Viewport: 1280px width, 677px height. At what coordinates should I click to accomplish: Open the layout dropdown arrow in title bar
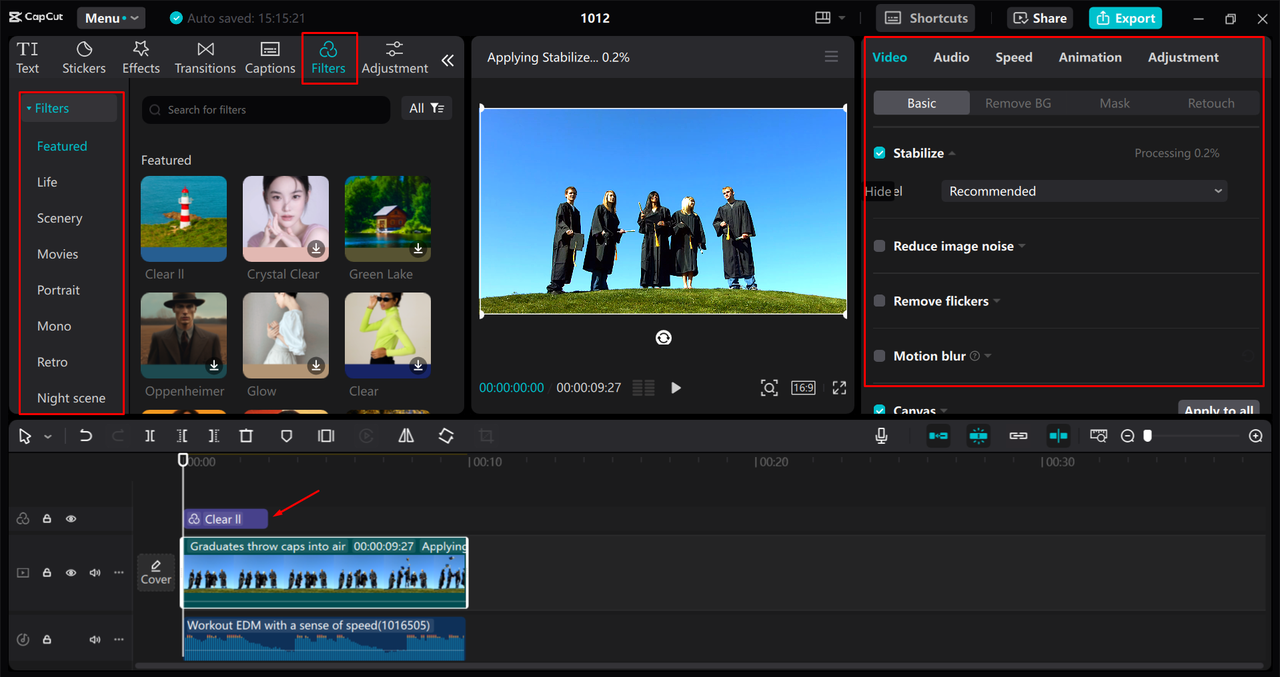tap(842, 19)
